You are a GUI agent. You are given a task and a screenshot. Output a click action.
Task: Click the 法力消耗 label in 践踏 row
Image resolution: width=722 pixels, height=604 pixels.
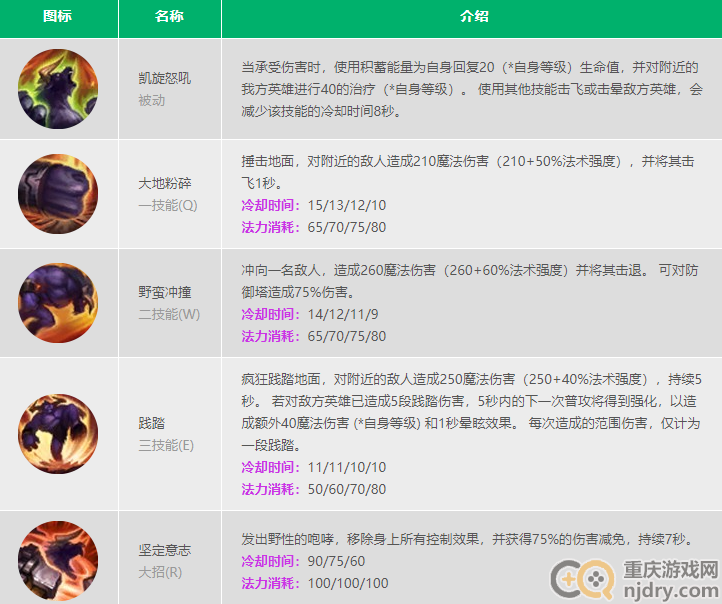point(271,489)
